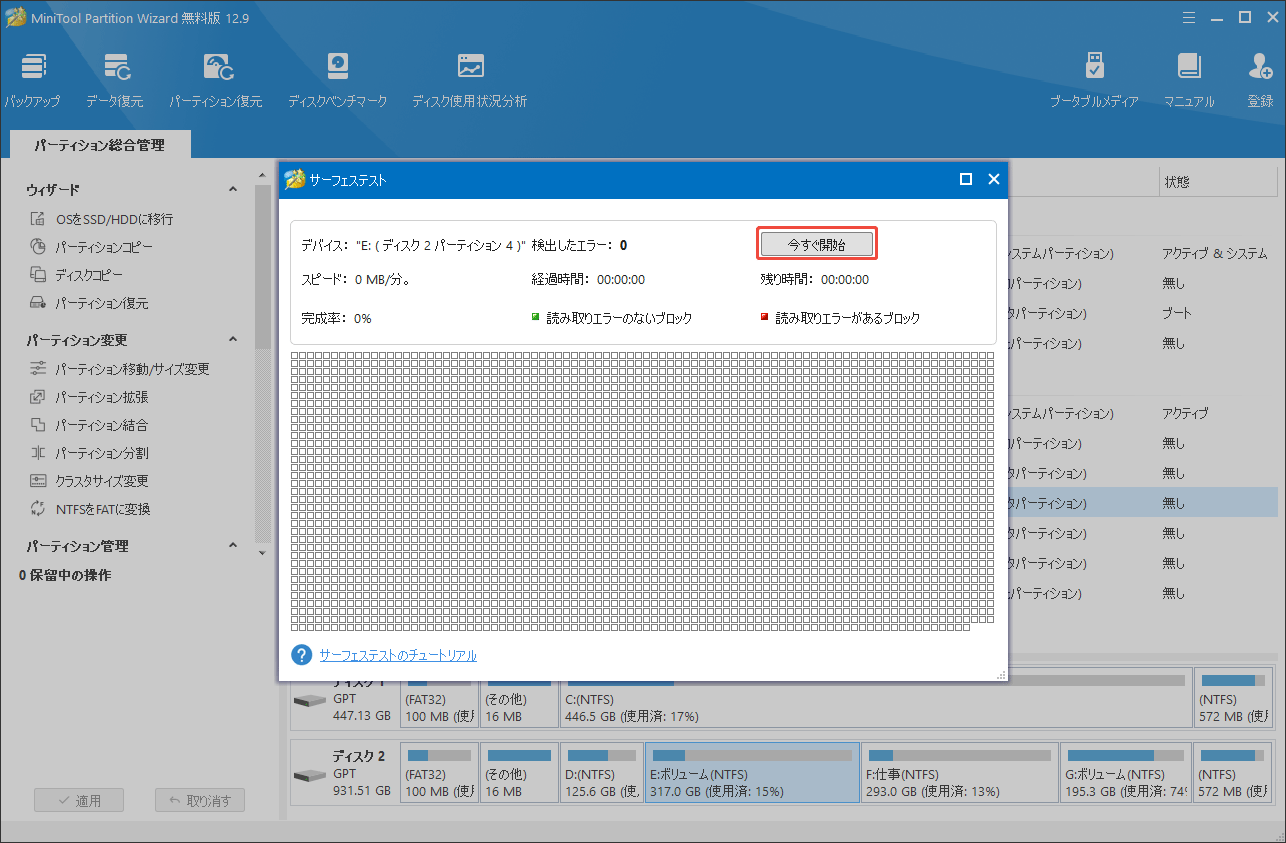Click the help question-mark icon in dialog

coord(302,655)
